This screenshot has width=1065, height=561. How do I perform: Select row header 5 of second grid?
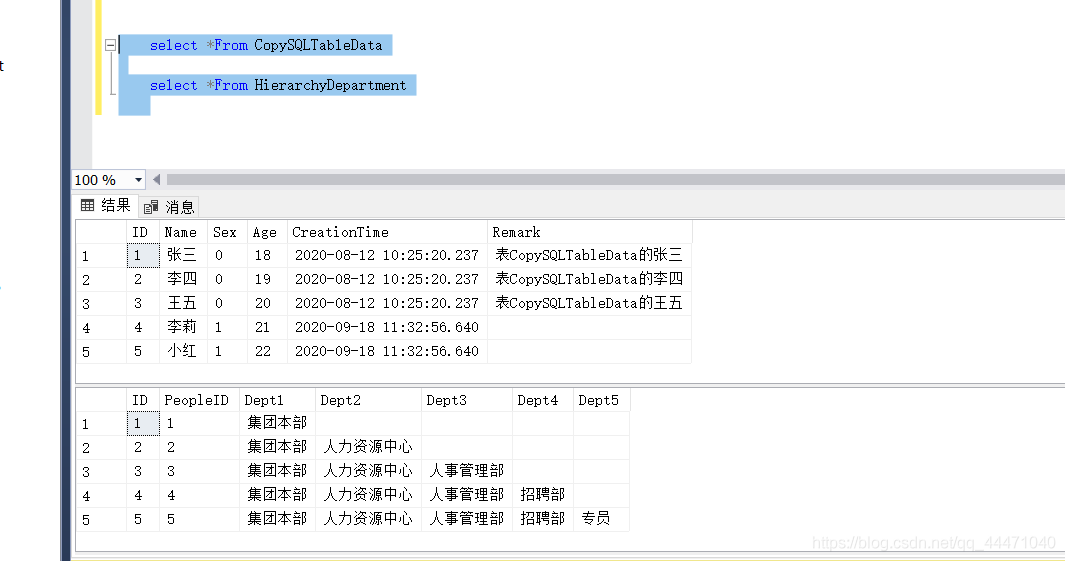tap(101, 520)
